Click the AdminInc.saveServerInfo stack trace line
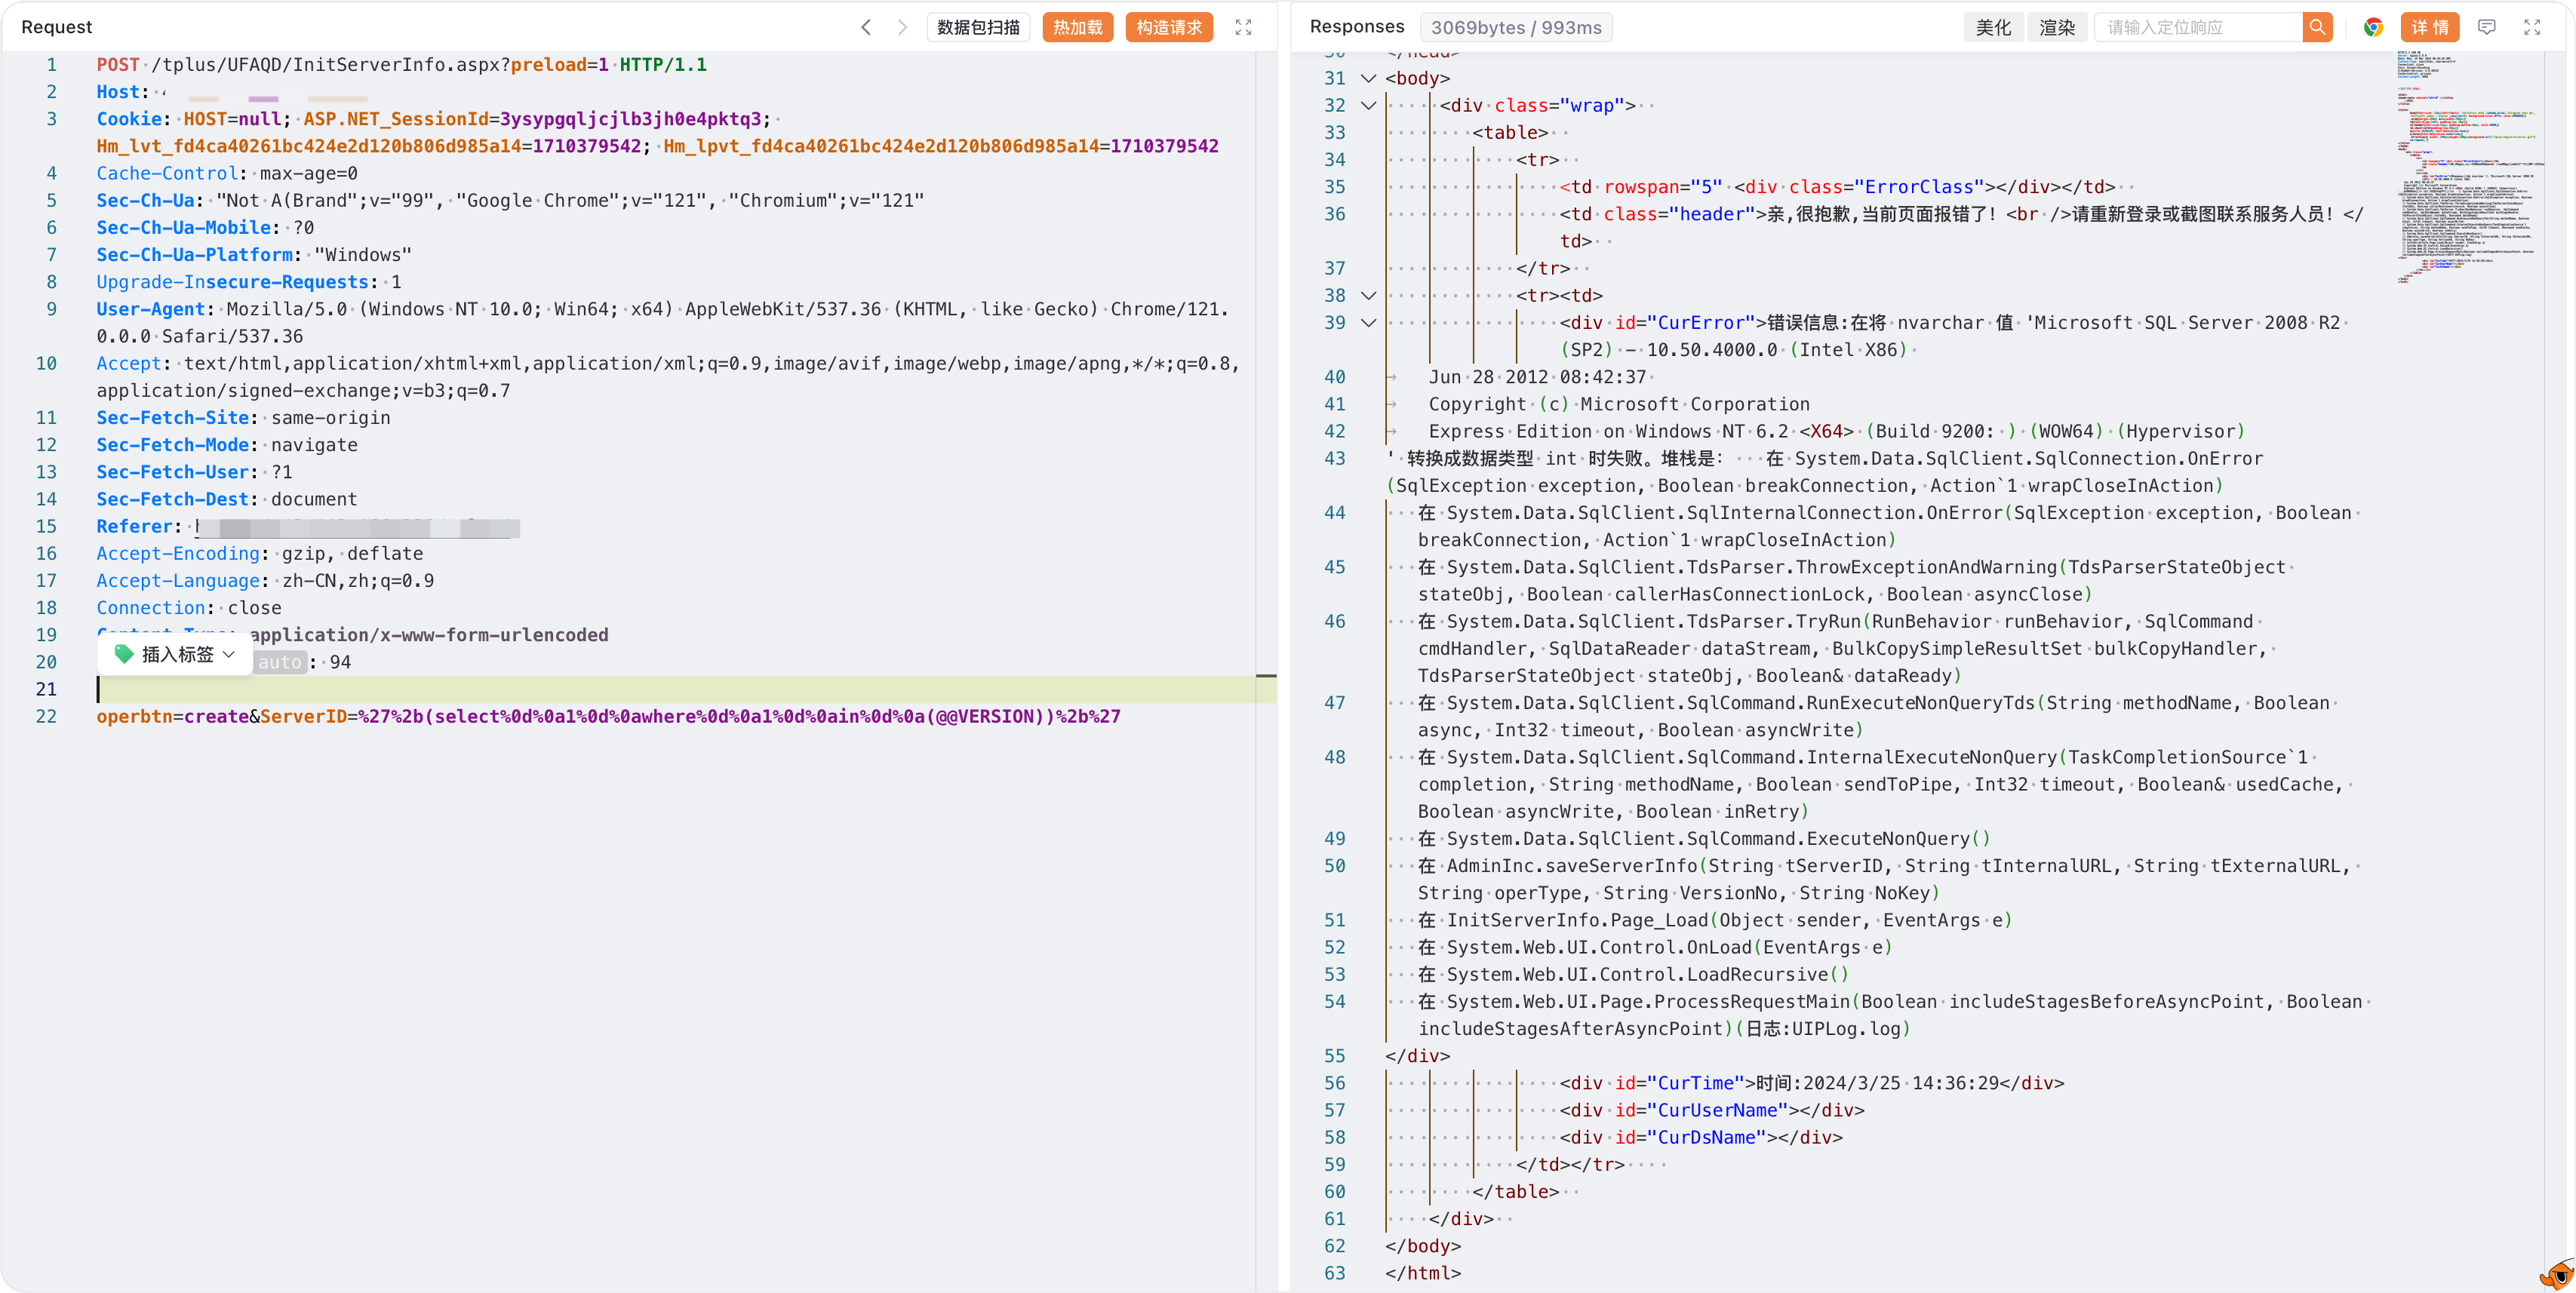 coord(1885,879)
